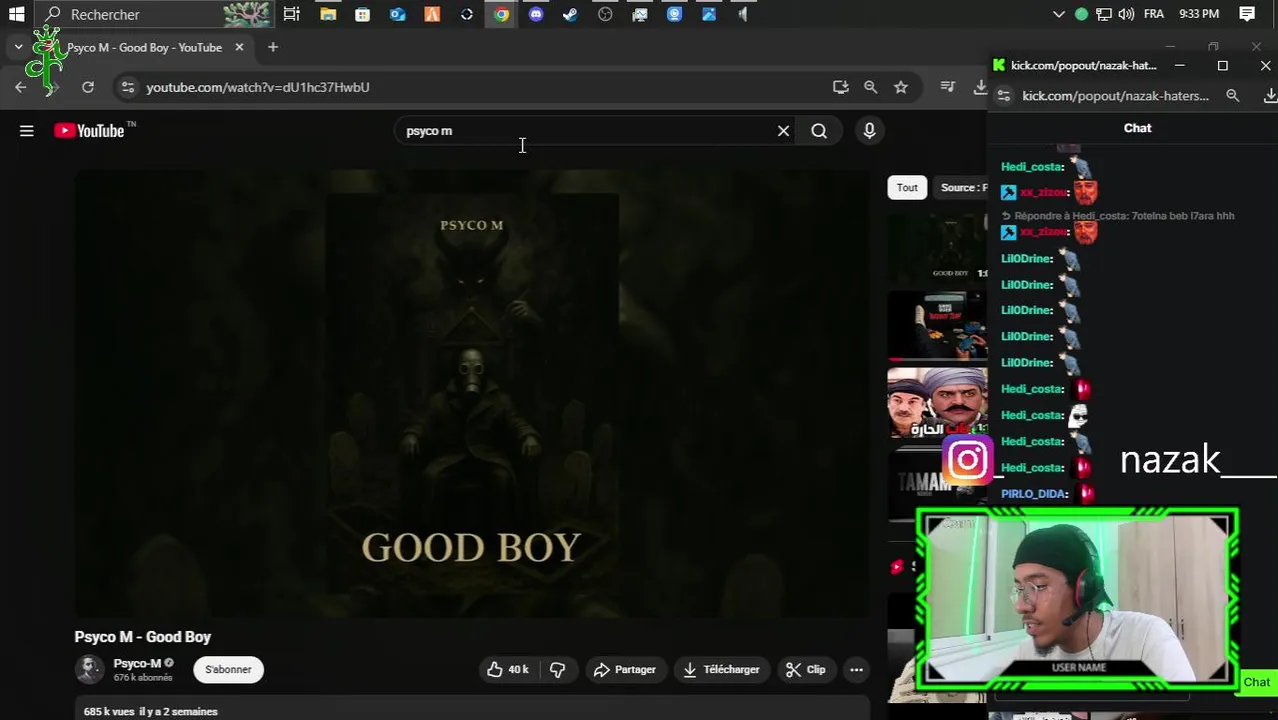Open File Explorer from the taskbar
Screen dimensions: 1278x720
tap(328, 14)
